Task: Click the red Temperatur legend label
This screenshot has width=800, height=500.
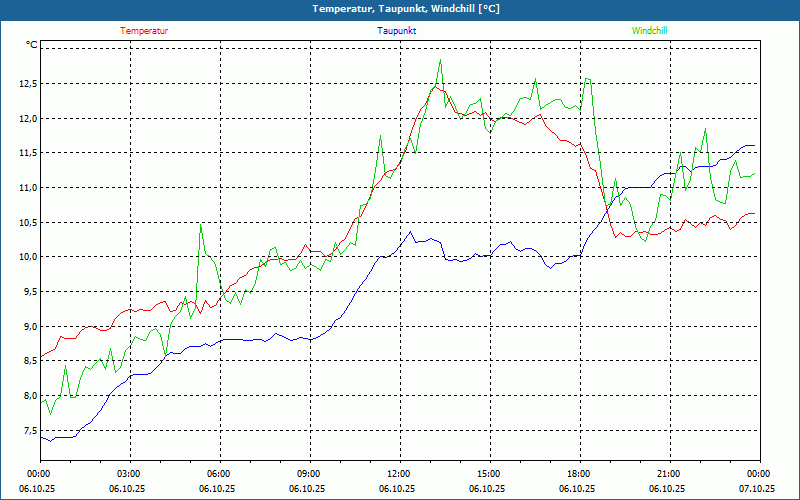Action: point(144,30)
